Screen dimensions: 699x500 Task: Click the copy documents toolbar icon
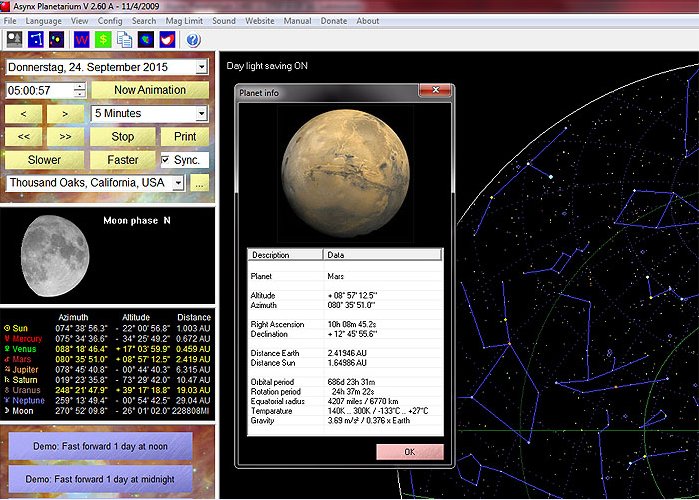click(124, 40)
